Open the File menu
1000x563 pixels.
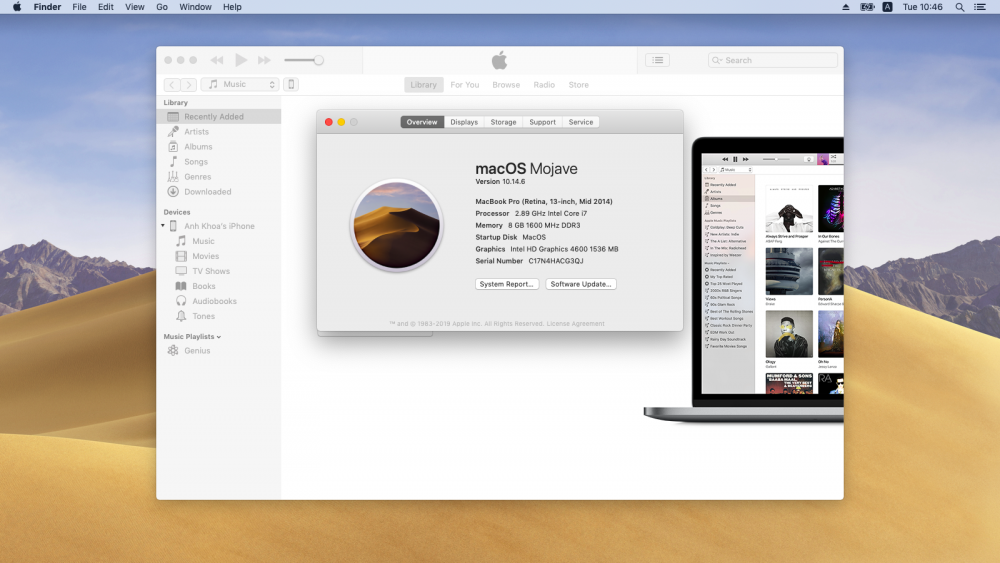(79, 7)
